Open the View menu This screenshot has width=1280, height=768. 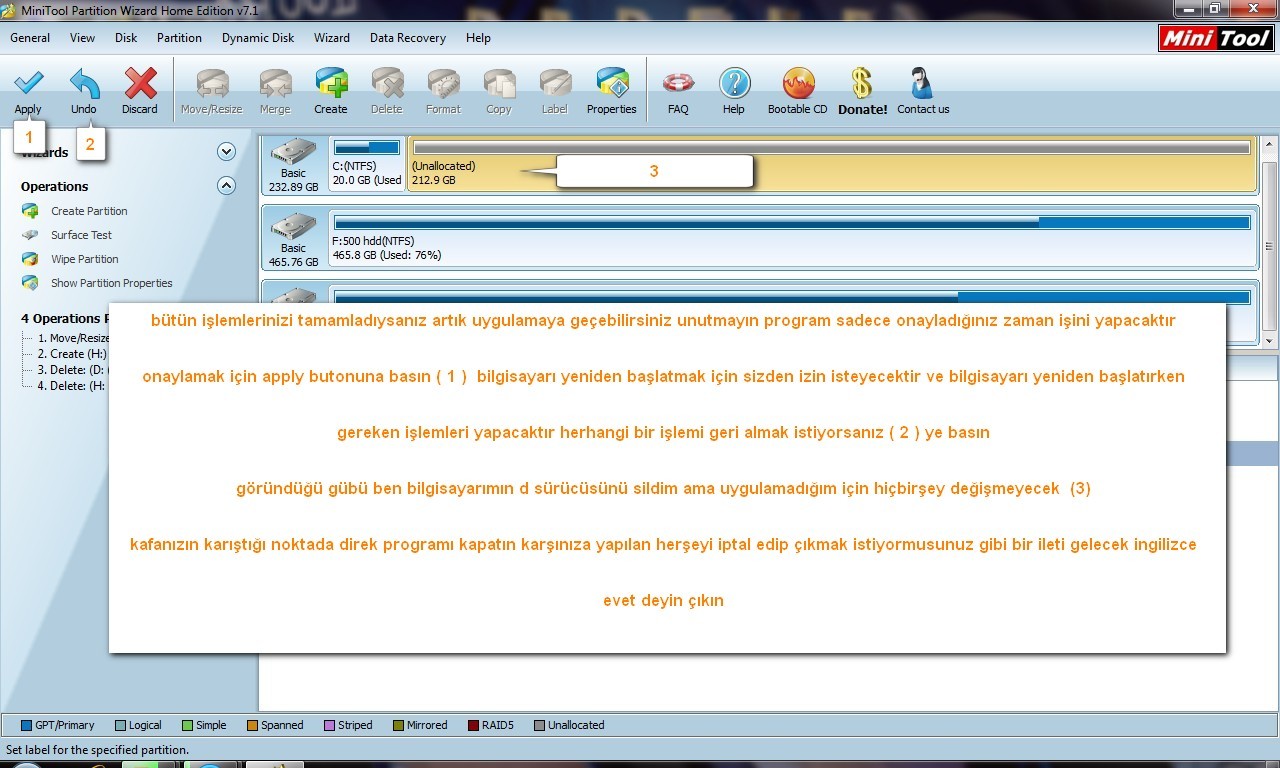click(x=83, y=38)
